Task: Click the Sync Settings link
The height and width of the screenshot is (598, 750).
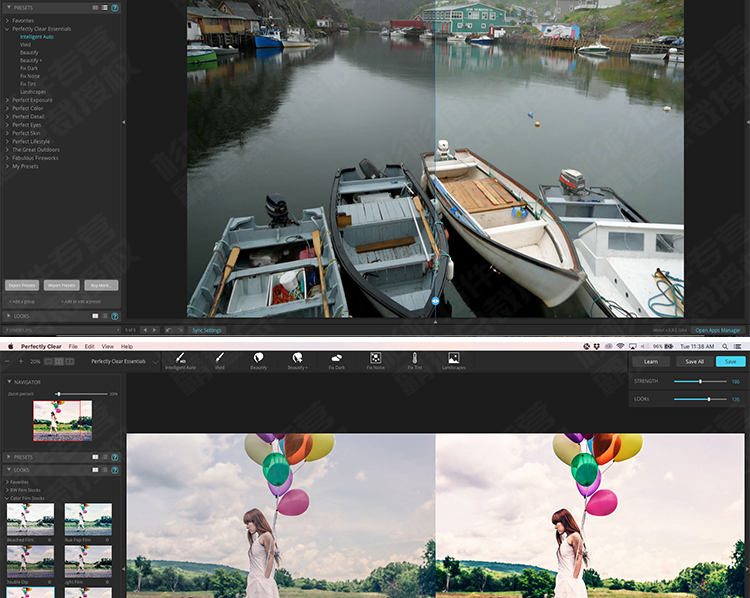Action: pos(207,330)
